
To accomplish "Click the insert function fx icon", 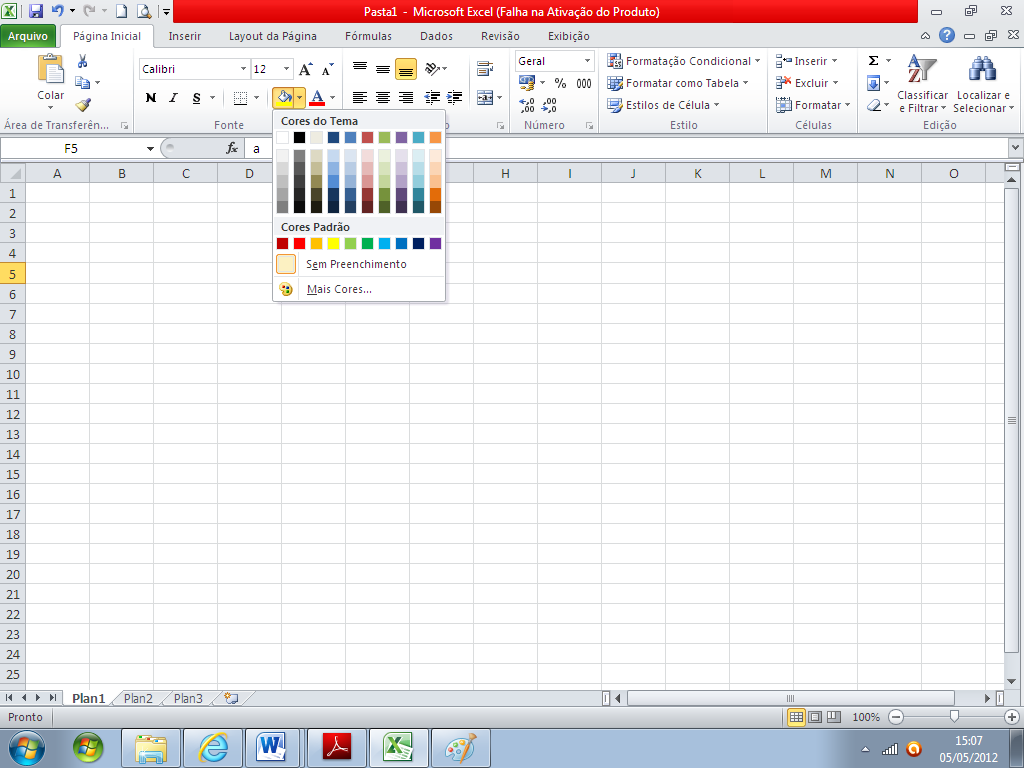I will [232, 148].
